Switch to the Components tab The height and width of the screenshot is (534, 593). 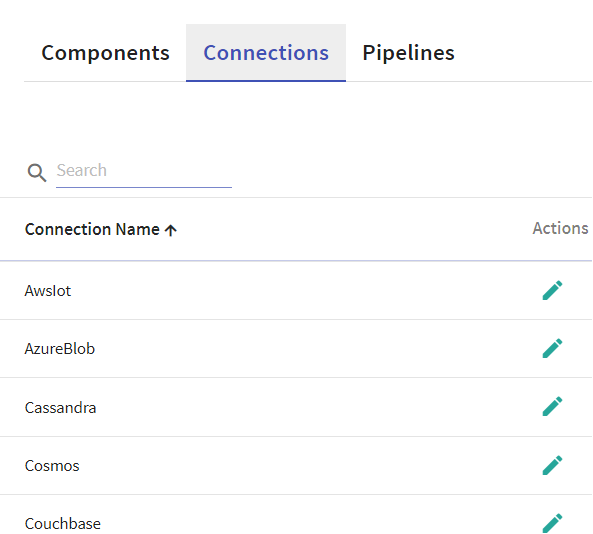[105, 53]
